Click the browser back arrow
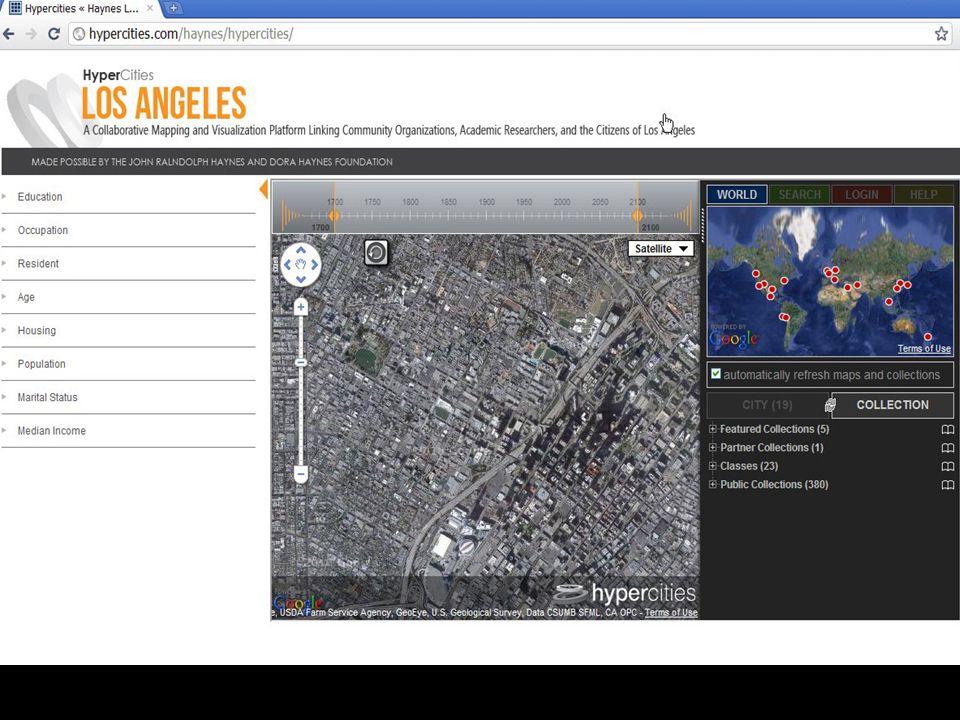 point(9,34)
